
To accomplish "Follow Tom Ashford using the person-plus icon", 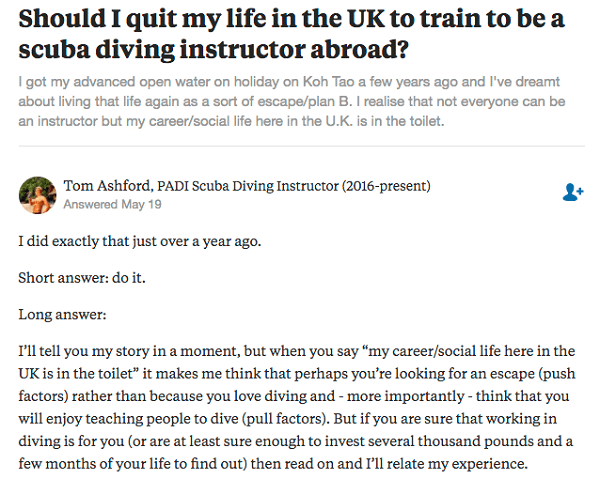I will point(573,192).
